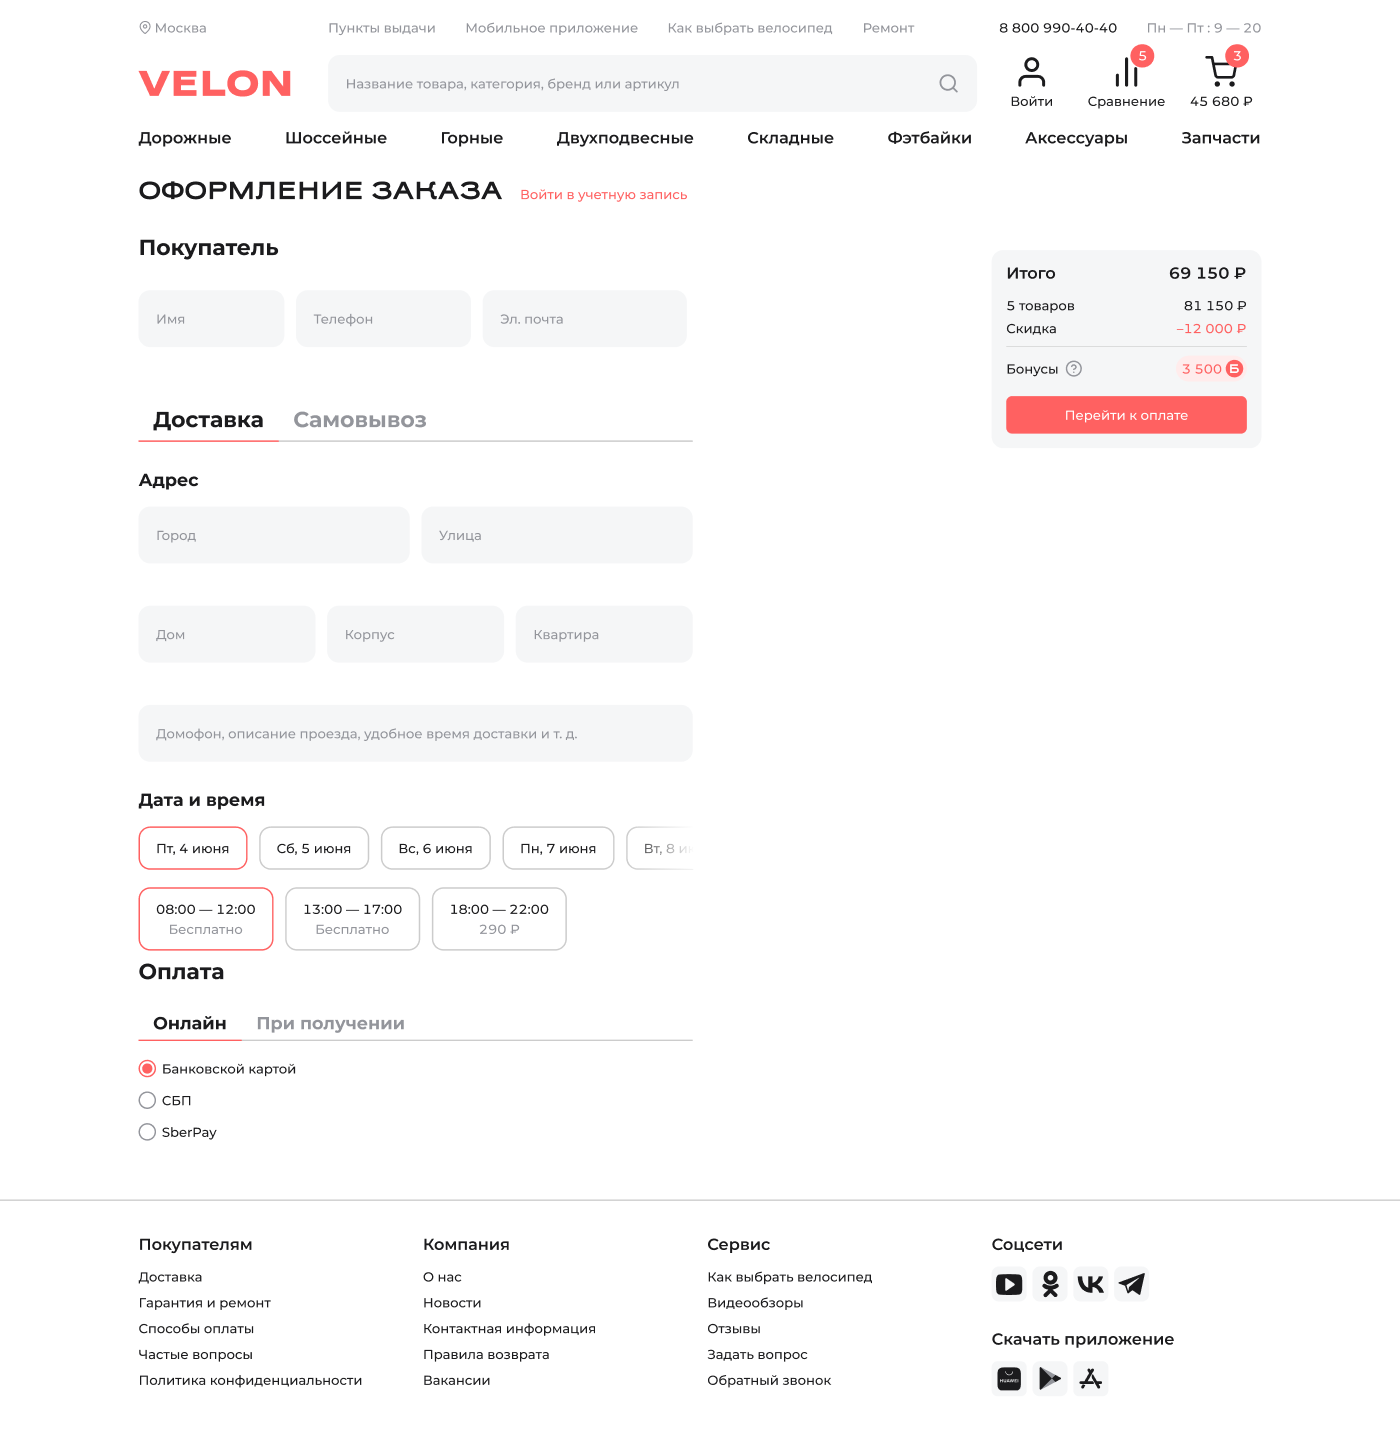Open the Odnoklassniki social icon

coord(1050,1284)
